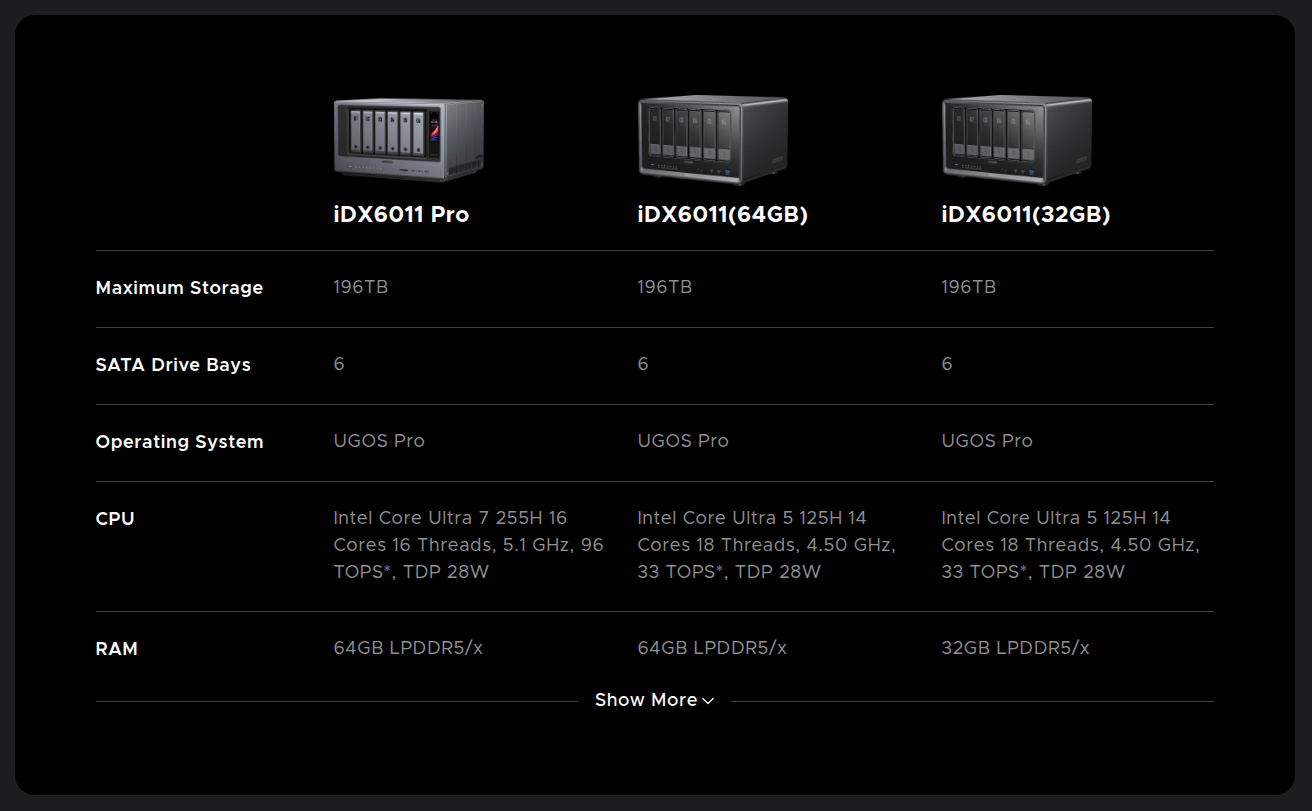Screen dimensions: 1312x811
Task: Select 196TB value for iDX6011 Pro
Action: 361,287
